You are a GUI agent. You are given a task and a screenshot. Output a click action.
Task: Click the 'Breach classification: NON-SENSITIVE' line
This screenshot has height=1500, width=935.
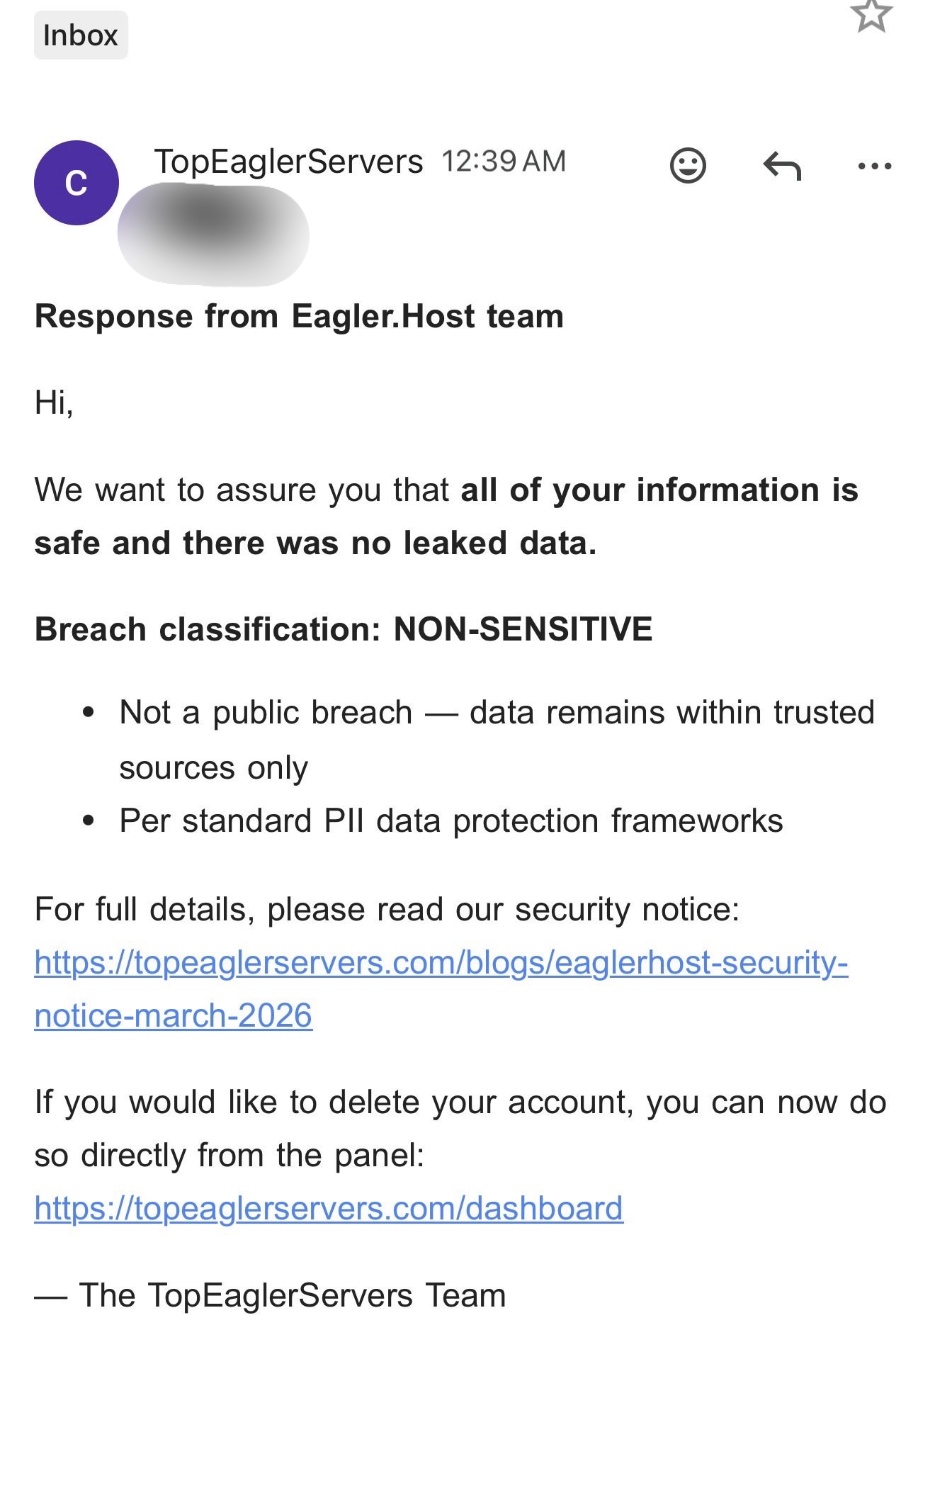(x=343, y=629)
